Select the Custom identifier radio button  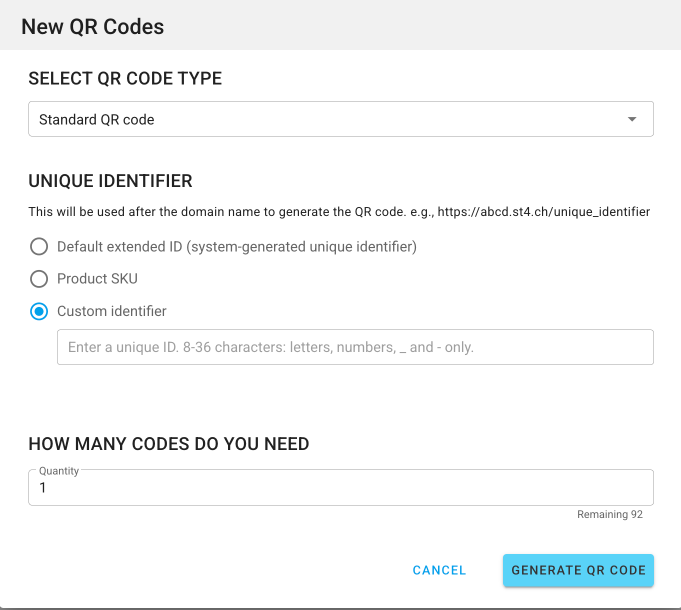[x=39, y=311]
